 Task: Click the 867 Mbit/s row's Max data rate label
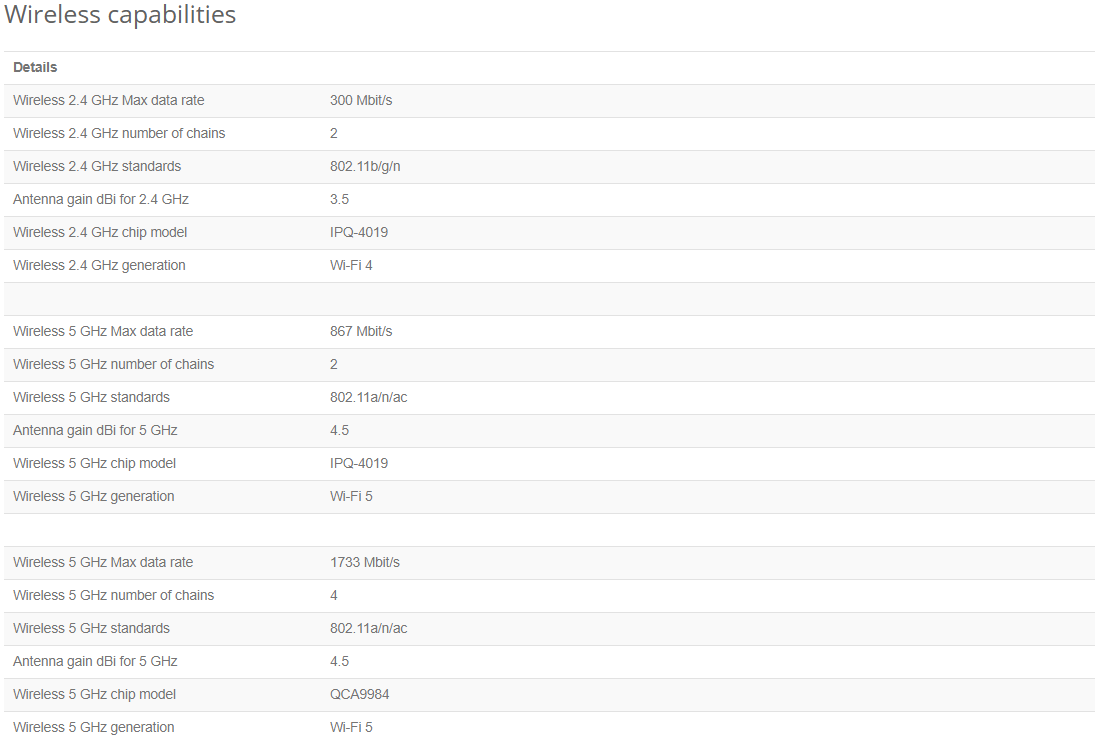point(103,332)
